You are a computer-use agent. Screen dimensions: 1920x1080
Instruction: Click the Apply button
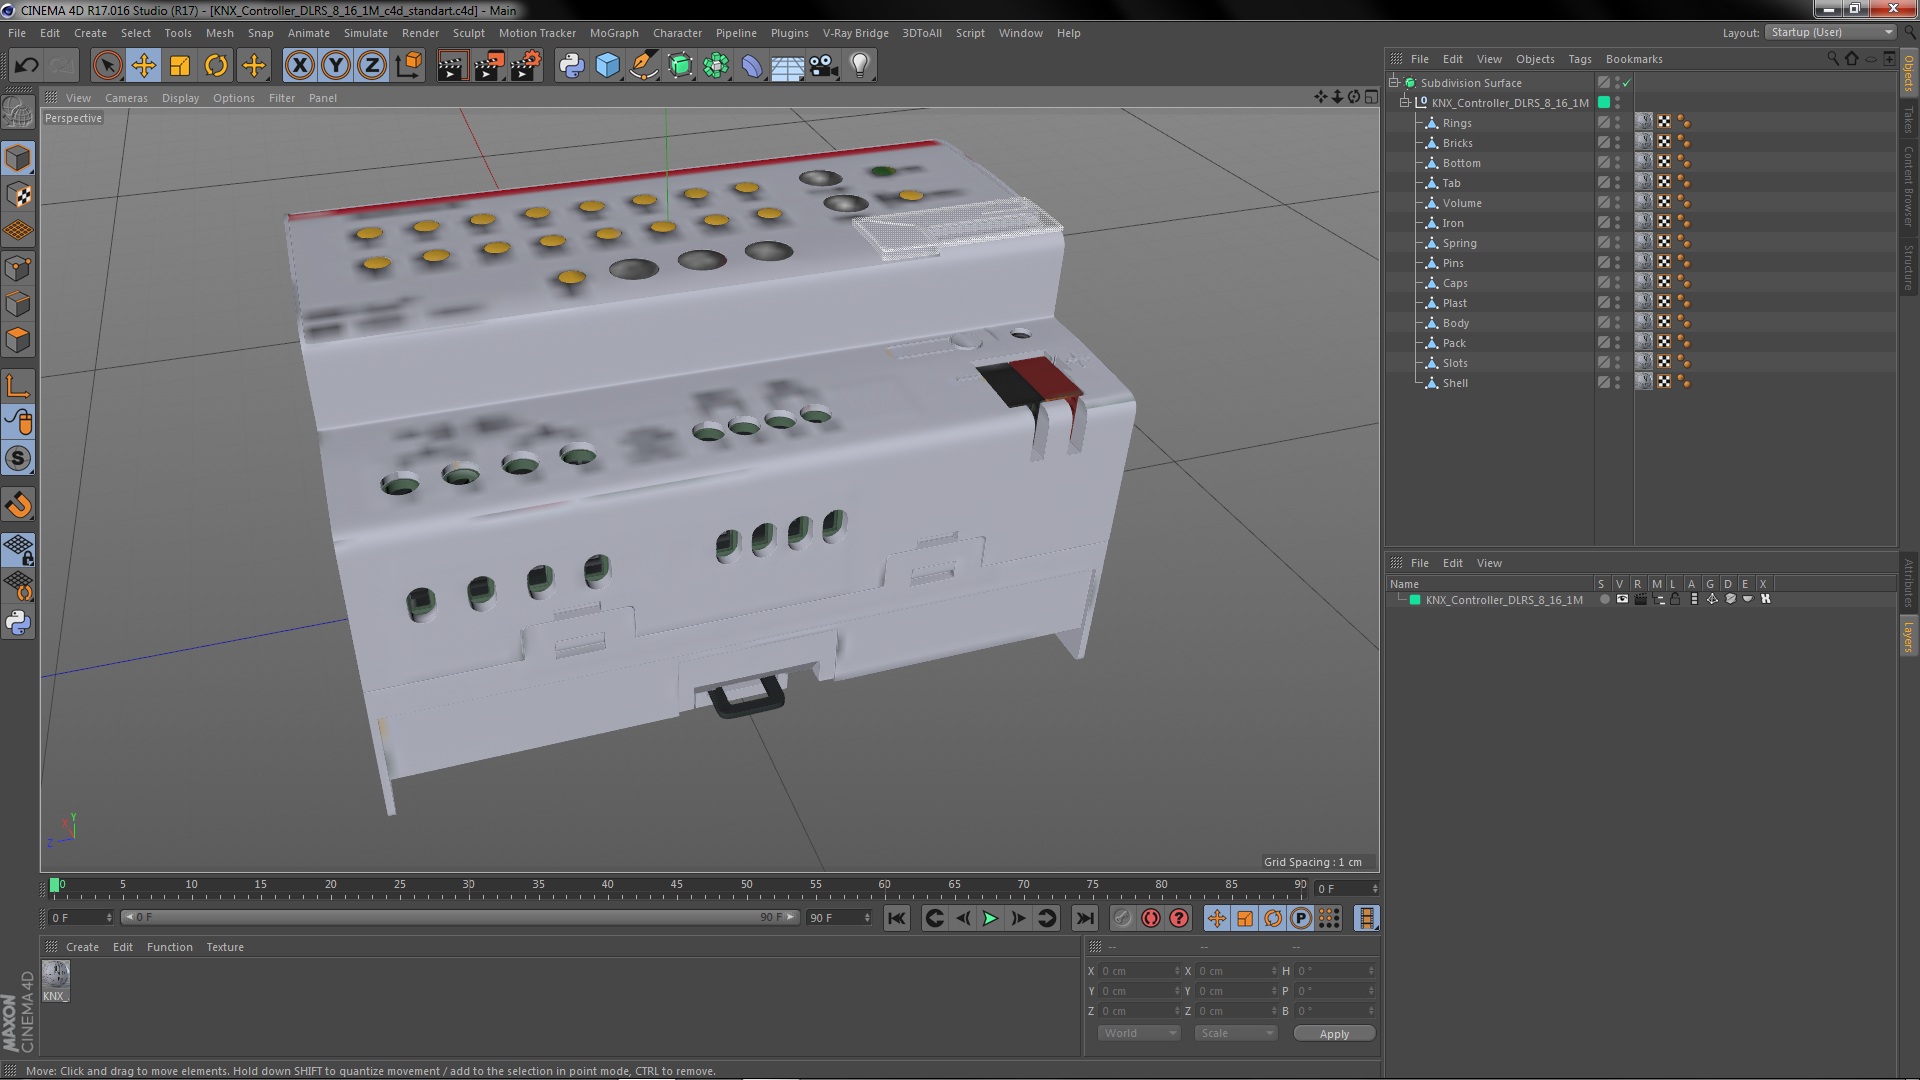click(x=1334, y=1034)
